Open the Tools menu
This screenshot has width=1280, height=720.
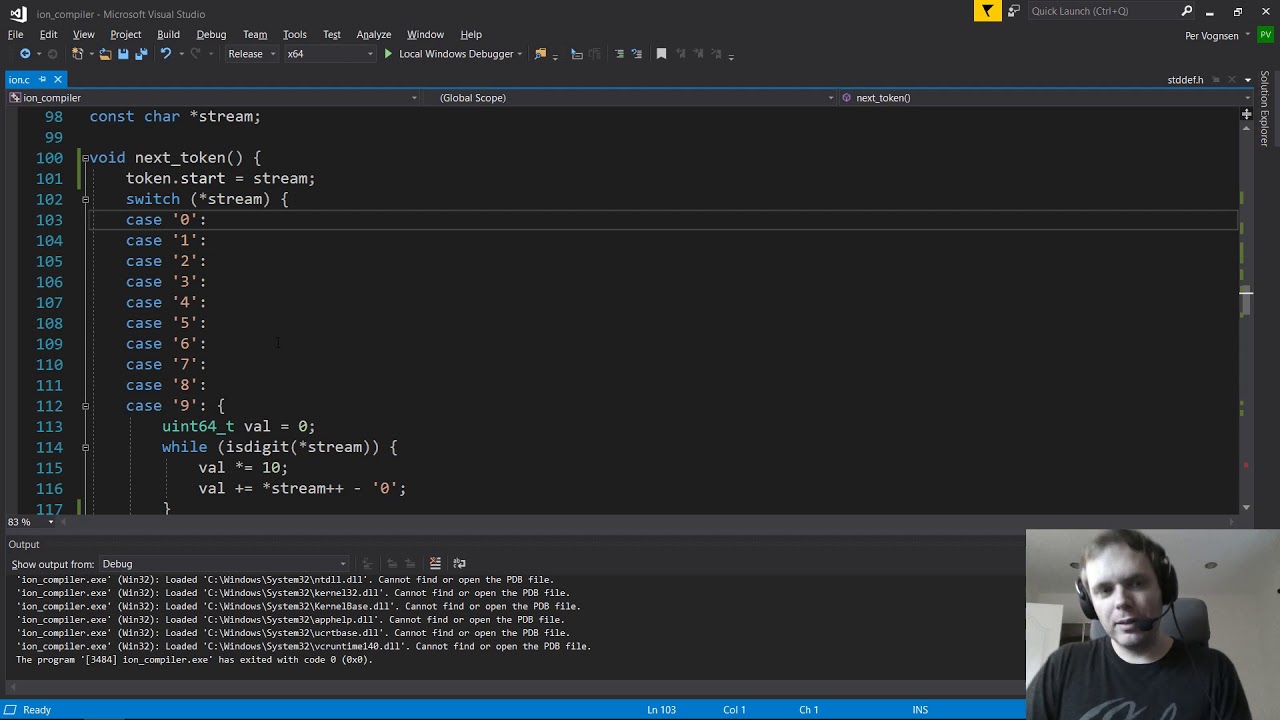tap(295, 34)
